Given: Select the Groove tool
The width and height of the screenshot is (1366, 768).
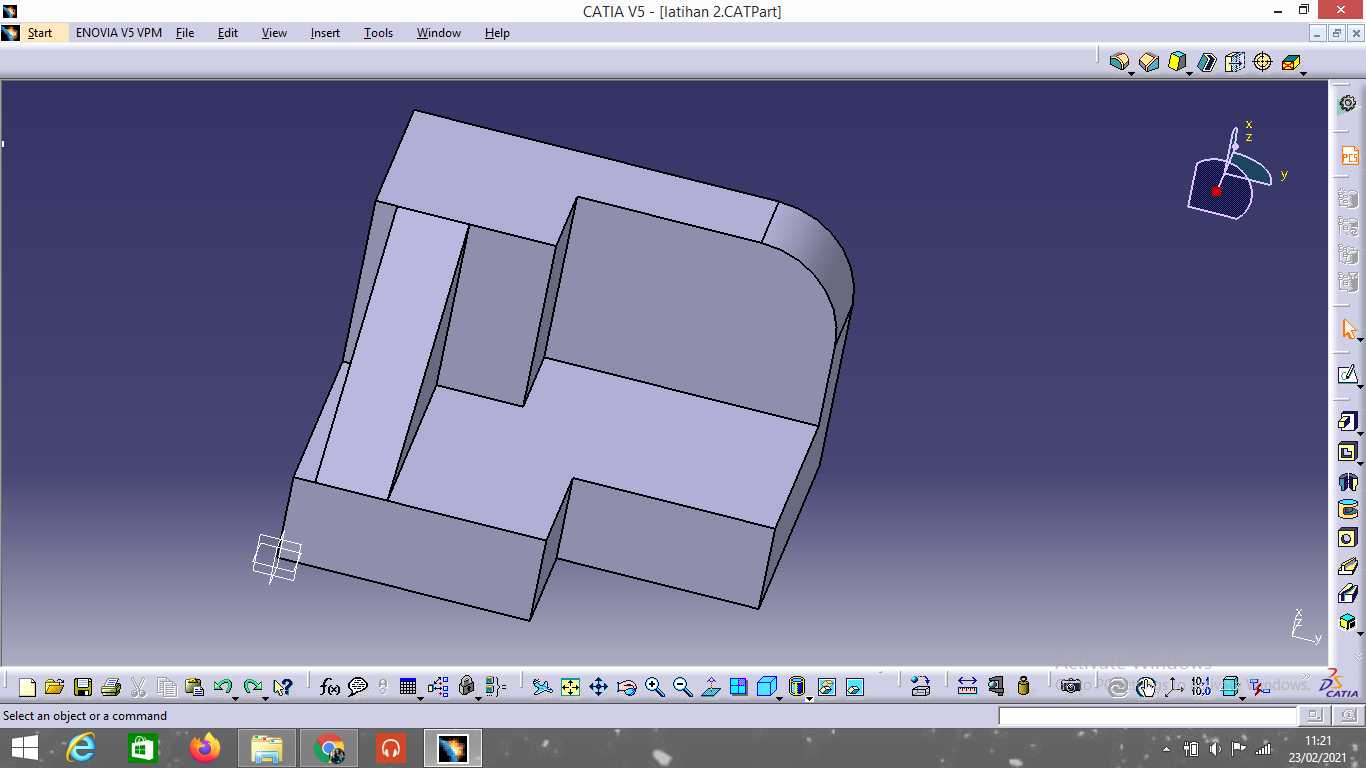Looking at the screenshot, I should coord(1348,510).
